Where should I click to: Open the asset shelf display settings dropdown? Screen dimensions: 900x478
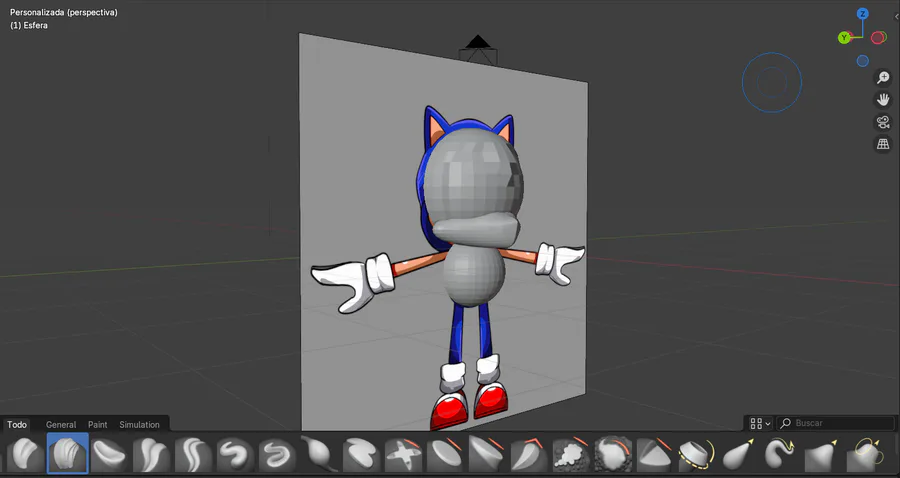[x=760, y=423]
